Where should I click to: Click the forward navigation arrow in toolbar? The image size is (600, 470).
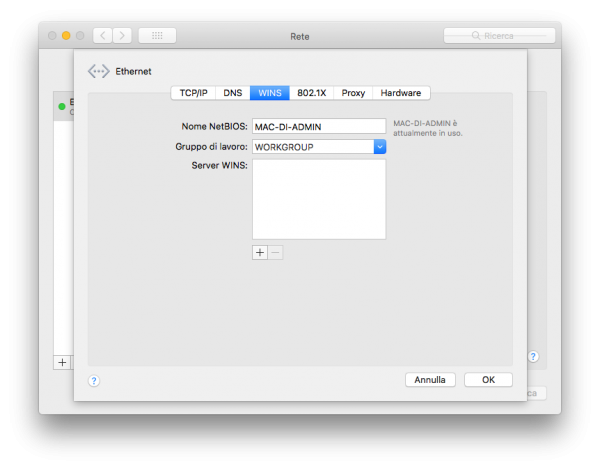coord(122,36)
